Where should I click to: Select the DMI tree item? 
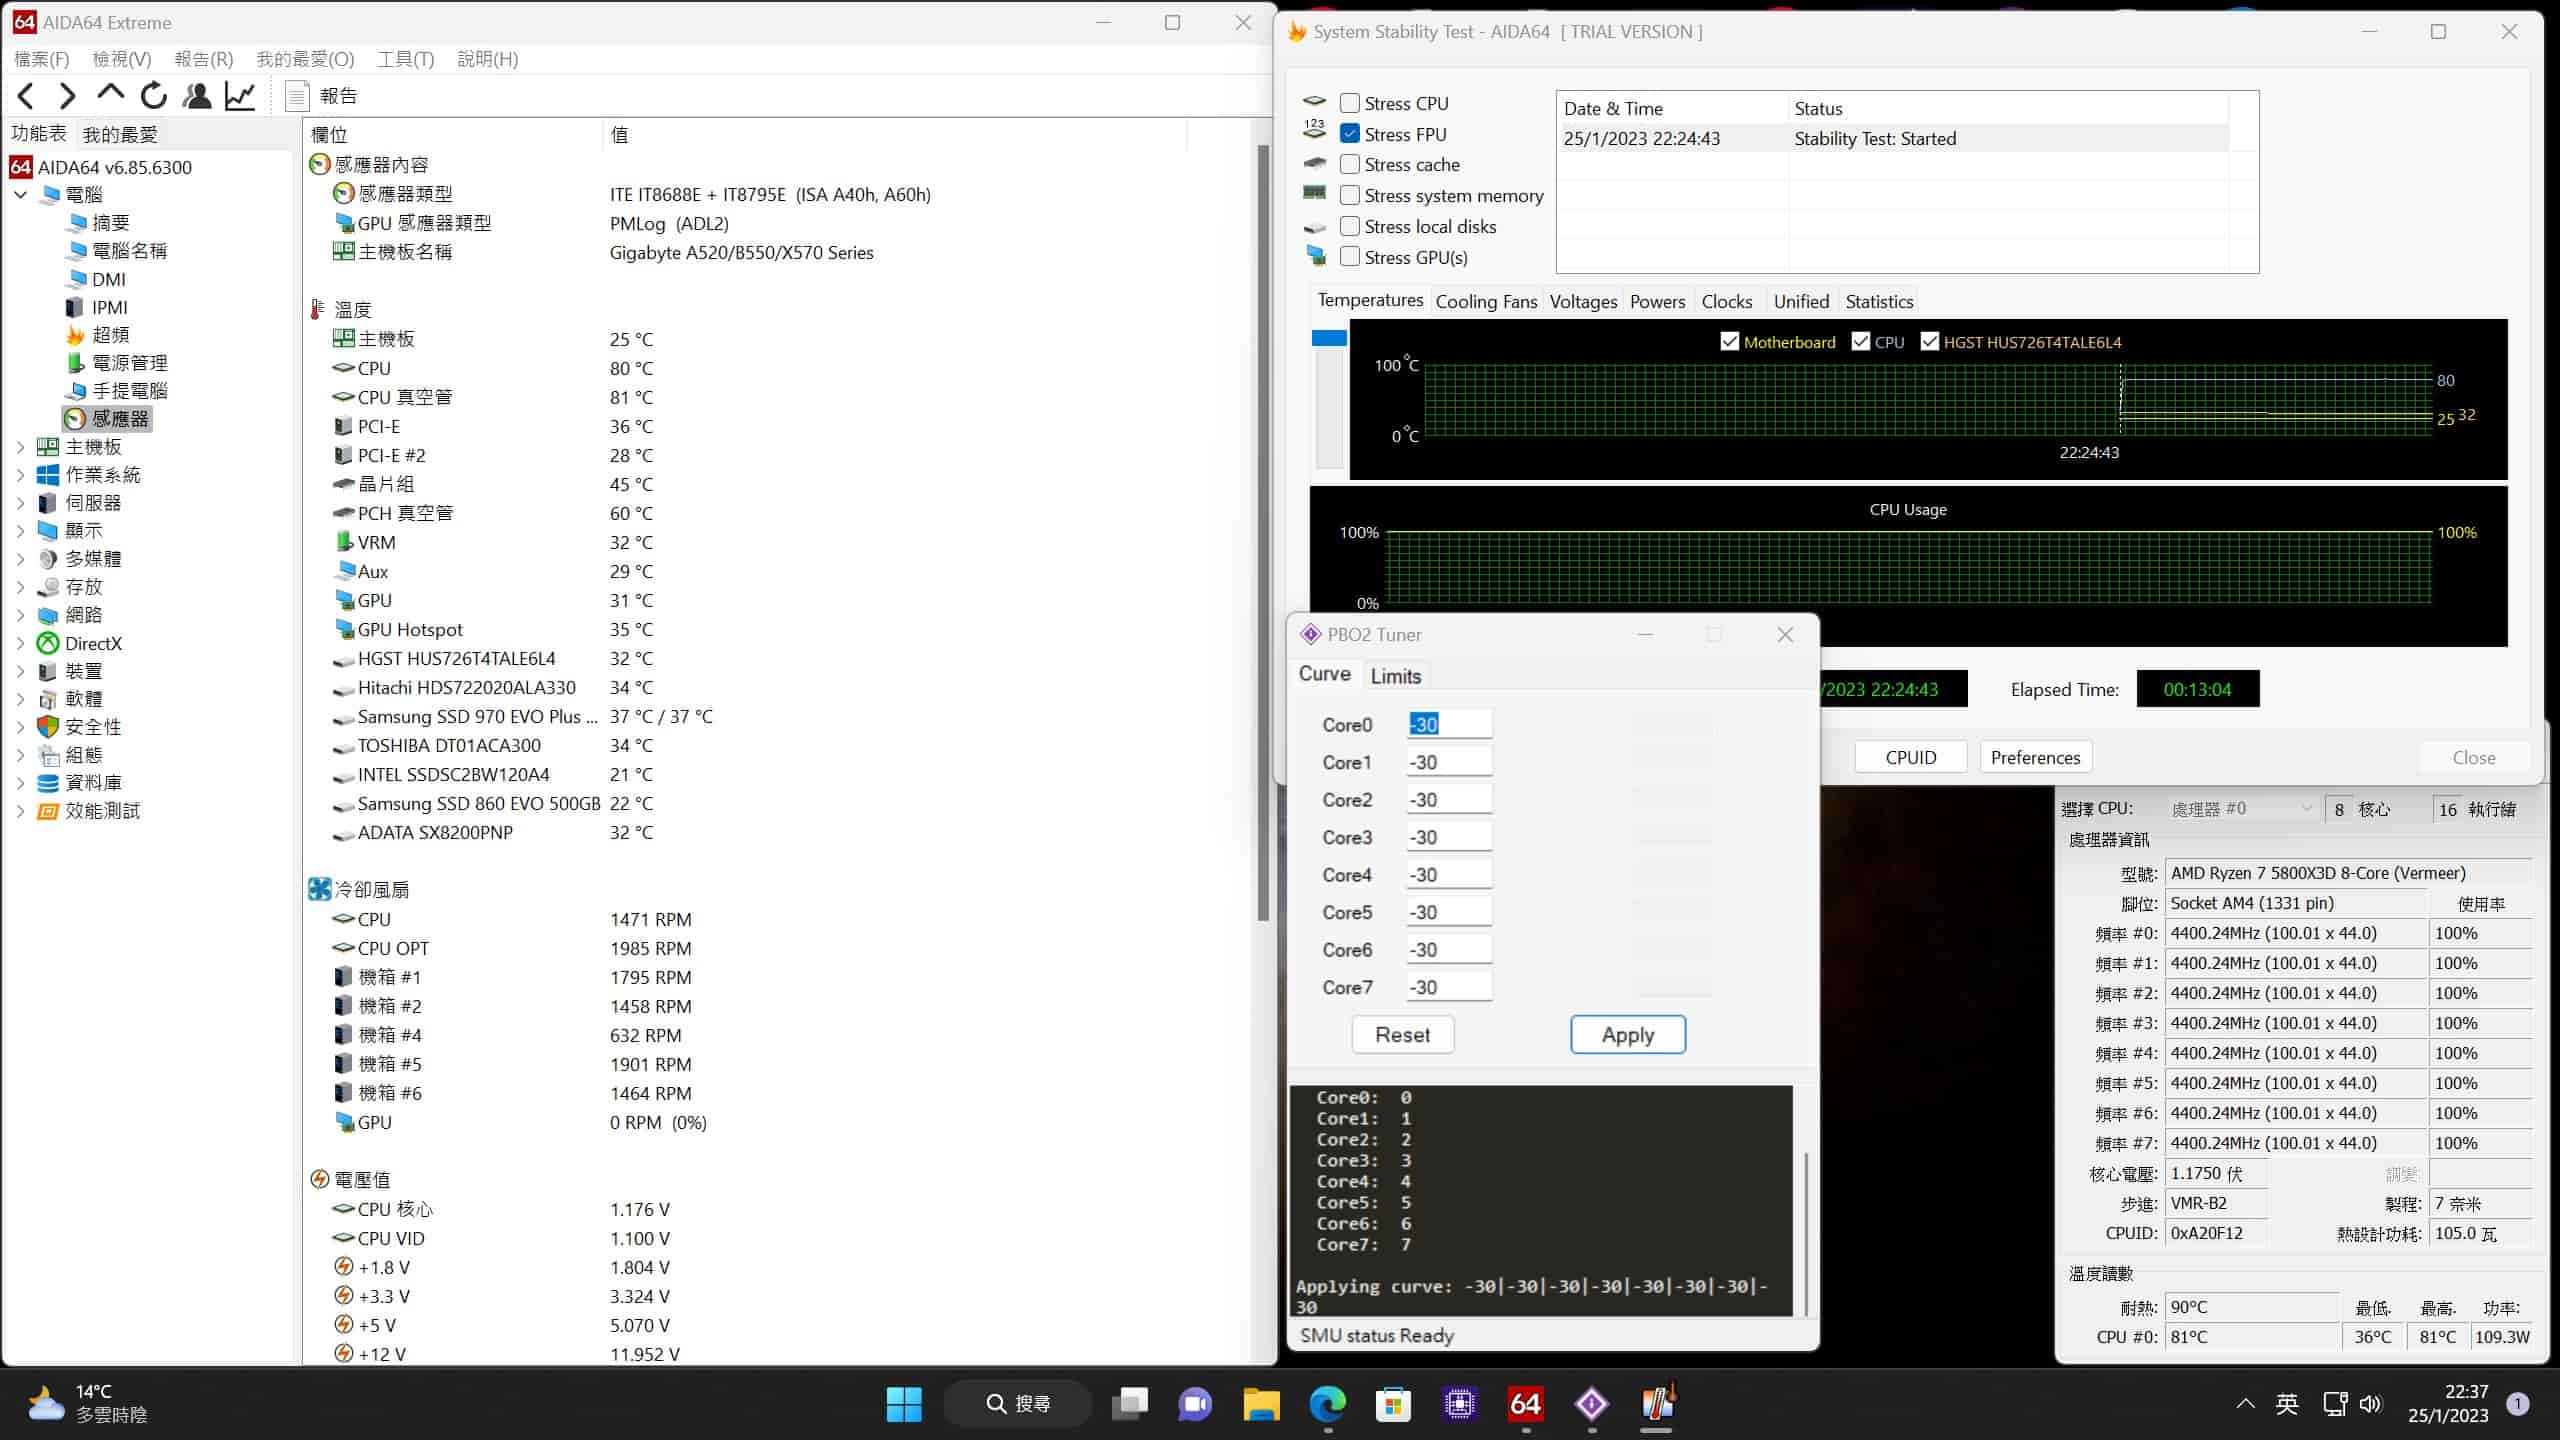pos(96,279)
